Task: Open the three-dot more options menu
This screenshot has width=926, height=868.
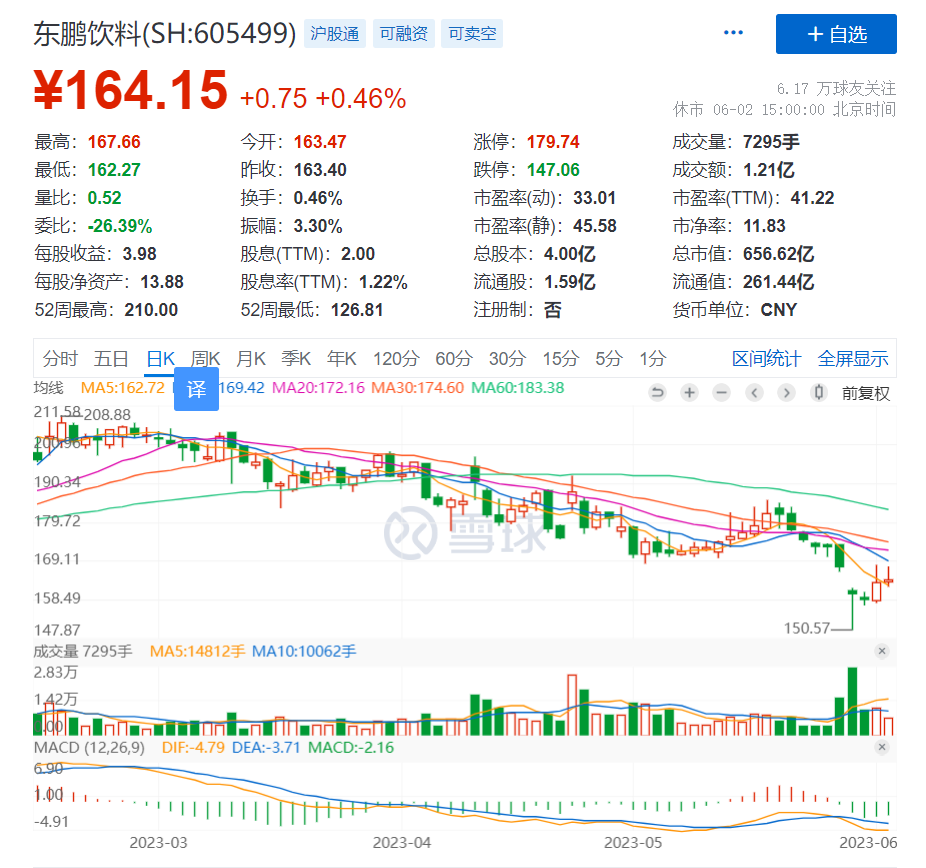Action: tap(733, 32)
